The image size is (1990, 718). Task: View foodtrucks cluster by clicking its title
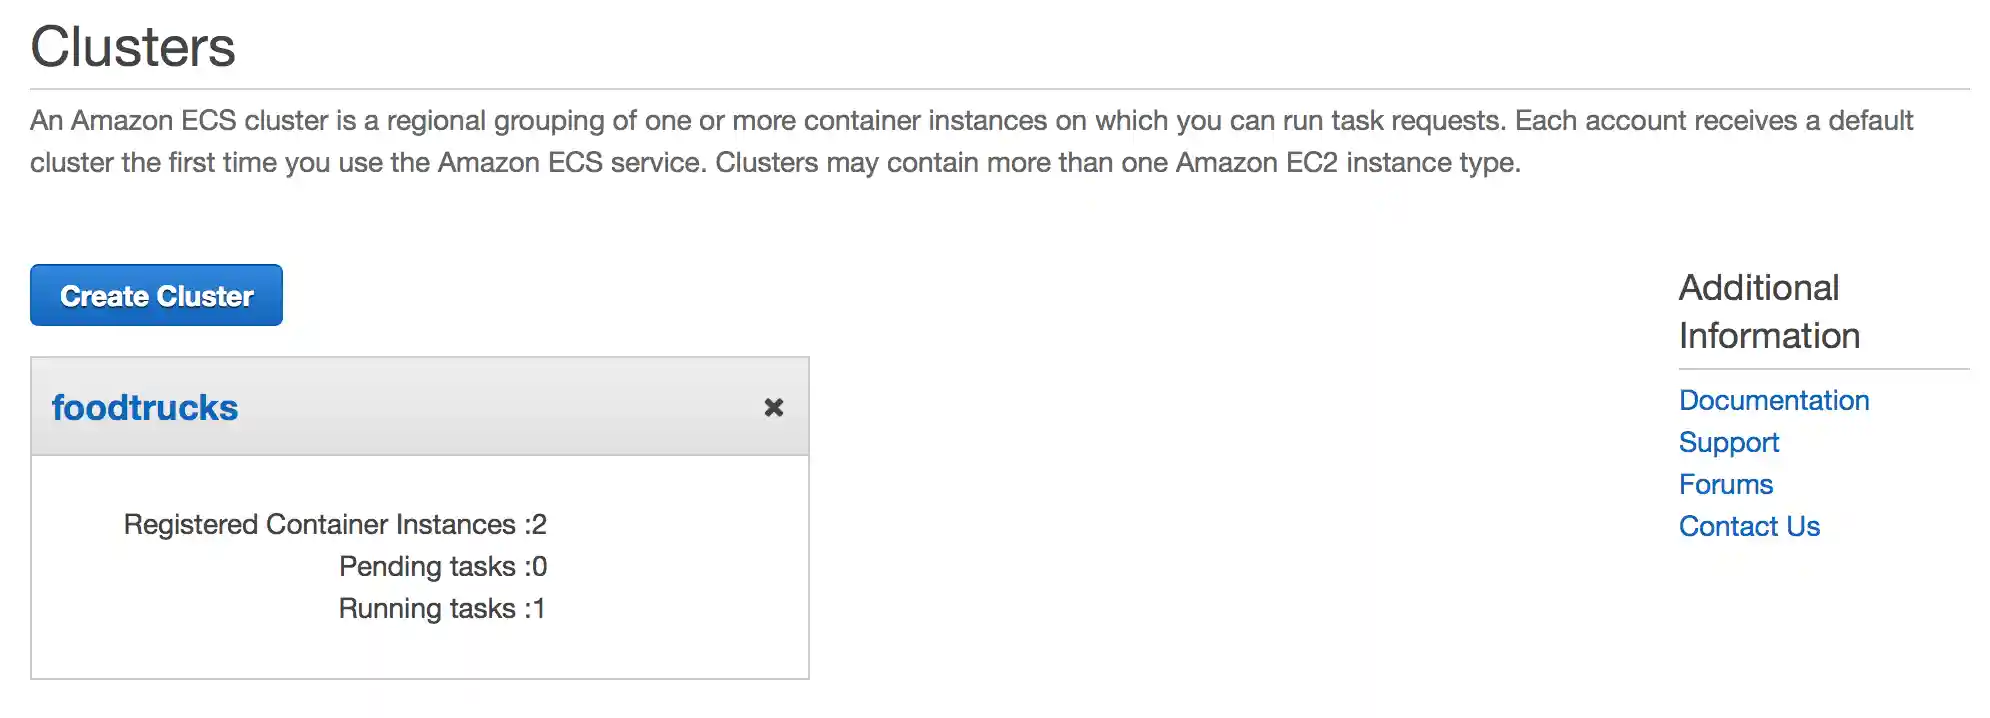[x=144, y=407]
